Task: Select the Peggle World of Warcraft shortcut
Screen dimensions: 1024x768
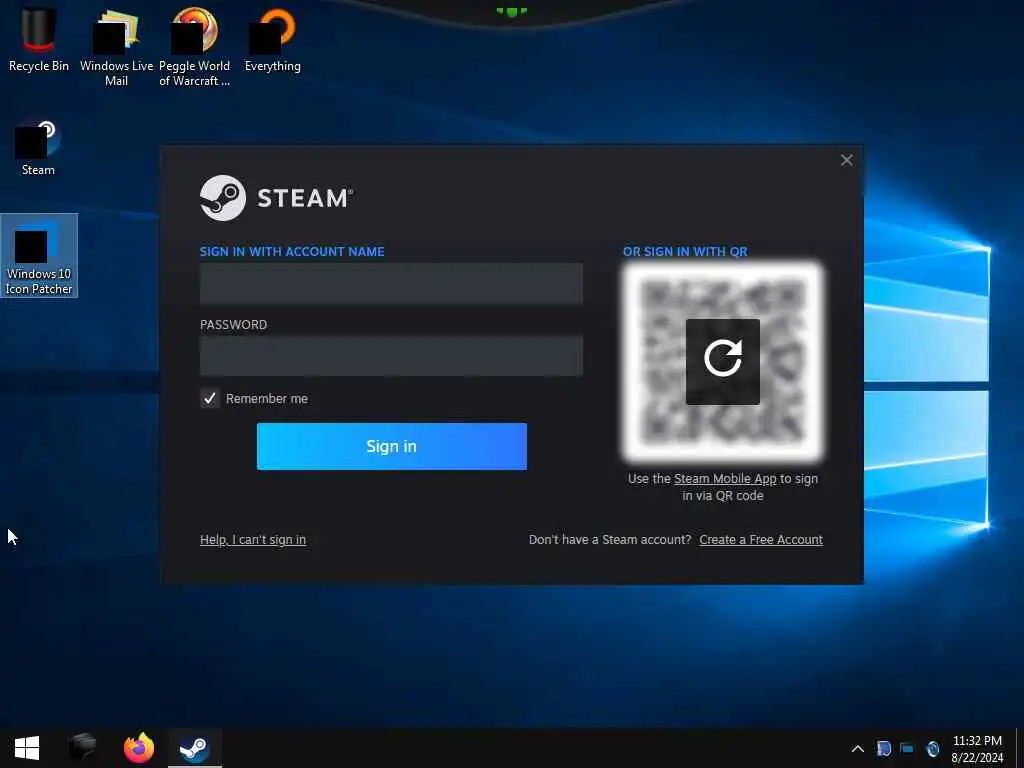Action: click(x=194, y=46)
